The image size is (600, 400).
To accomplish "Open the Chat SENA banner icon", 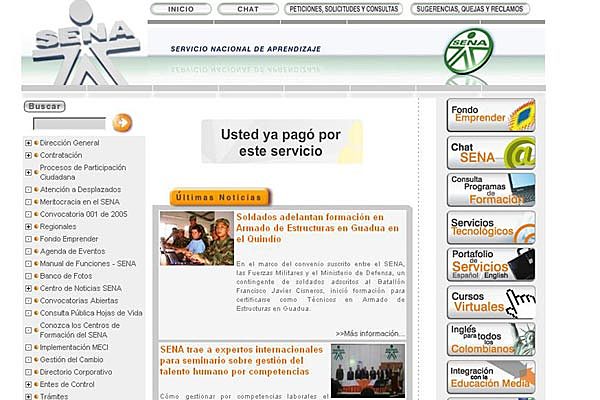I will (491, 153).
